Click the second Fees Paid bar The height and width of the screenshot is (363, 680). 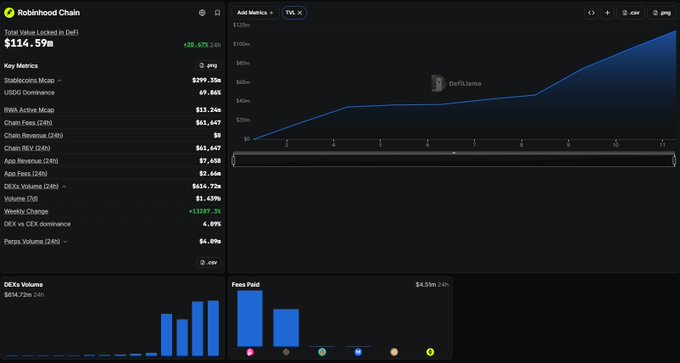pyautogui.click(x=286, y=328)
